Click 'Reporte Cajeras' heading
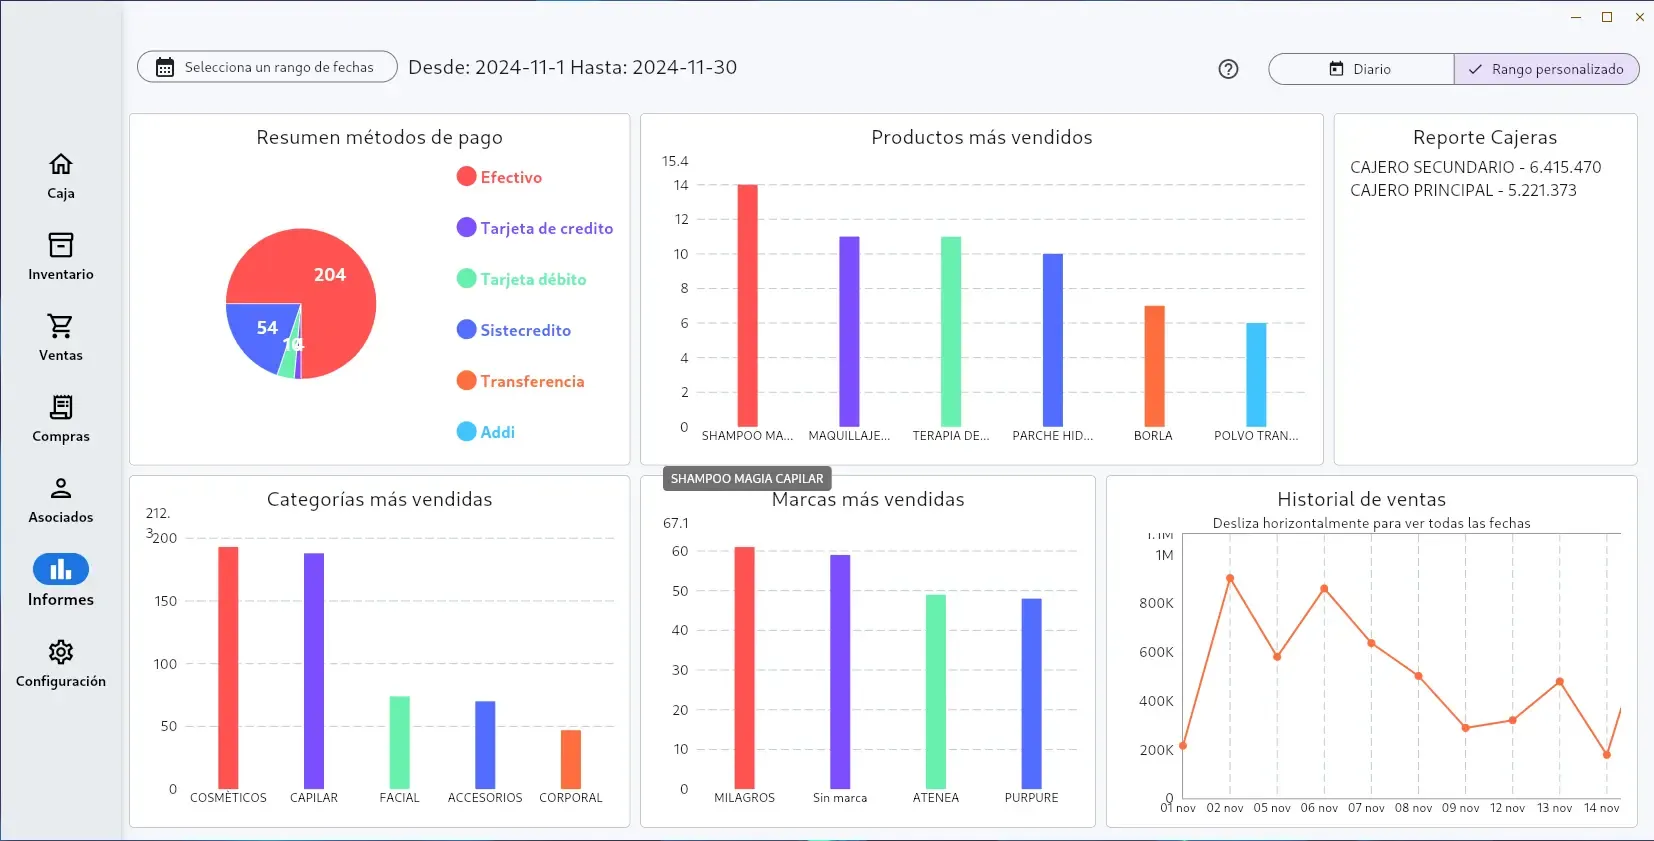1654x841 pixels. [1485, 137]
